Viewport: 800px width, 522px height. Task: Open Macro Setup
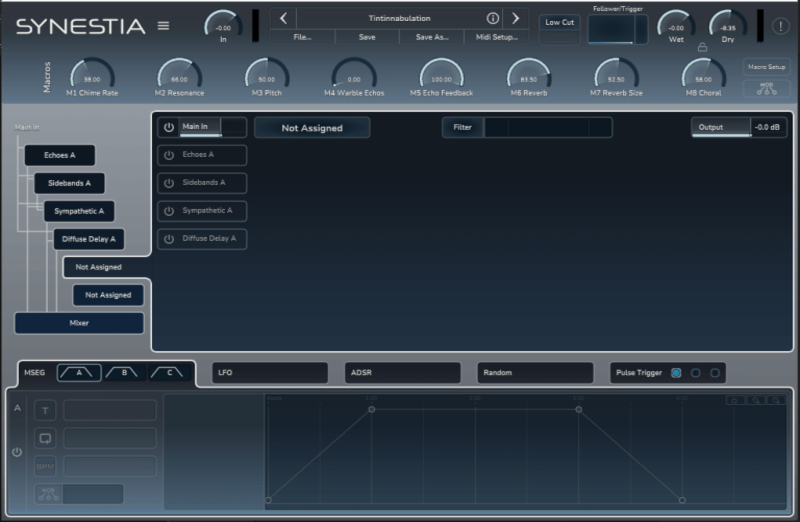[766, 67]
